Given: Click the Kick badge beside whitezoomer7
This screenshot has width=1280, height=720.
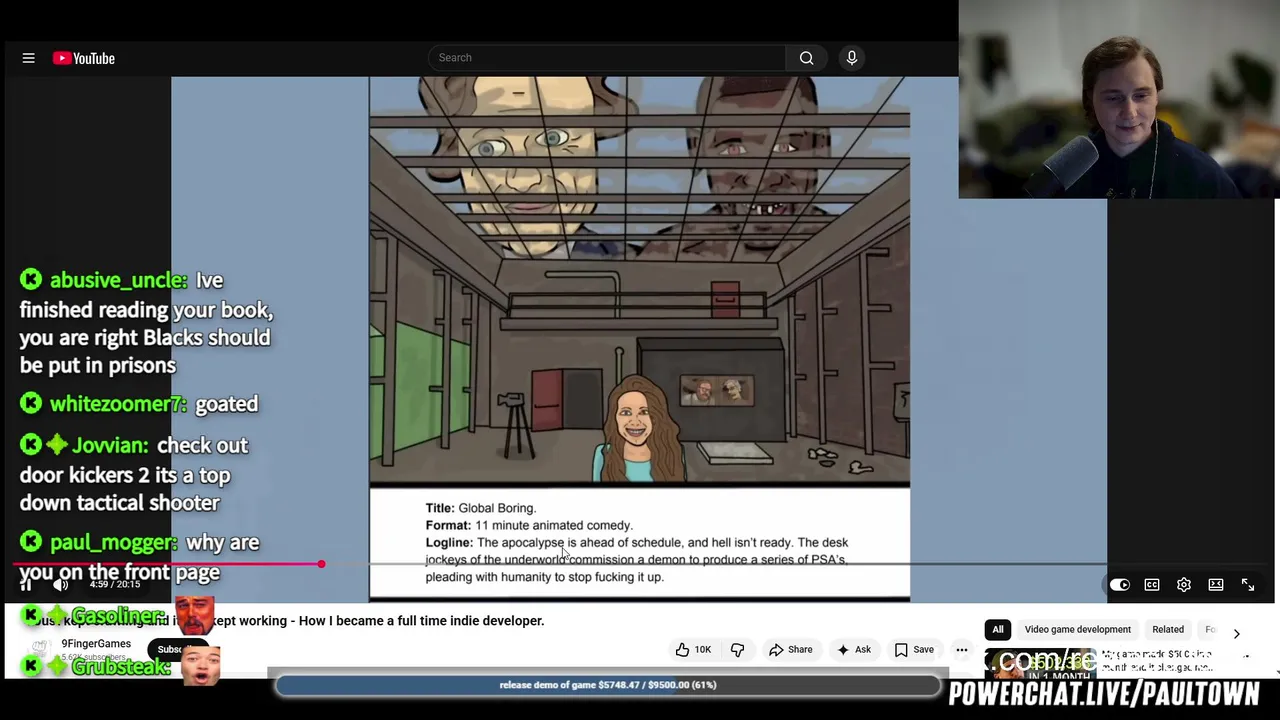Looking at the screenshot, I should [x=31, y=403].
